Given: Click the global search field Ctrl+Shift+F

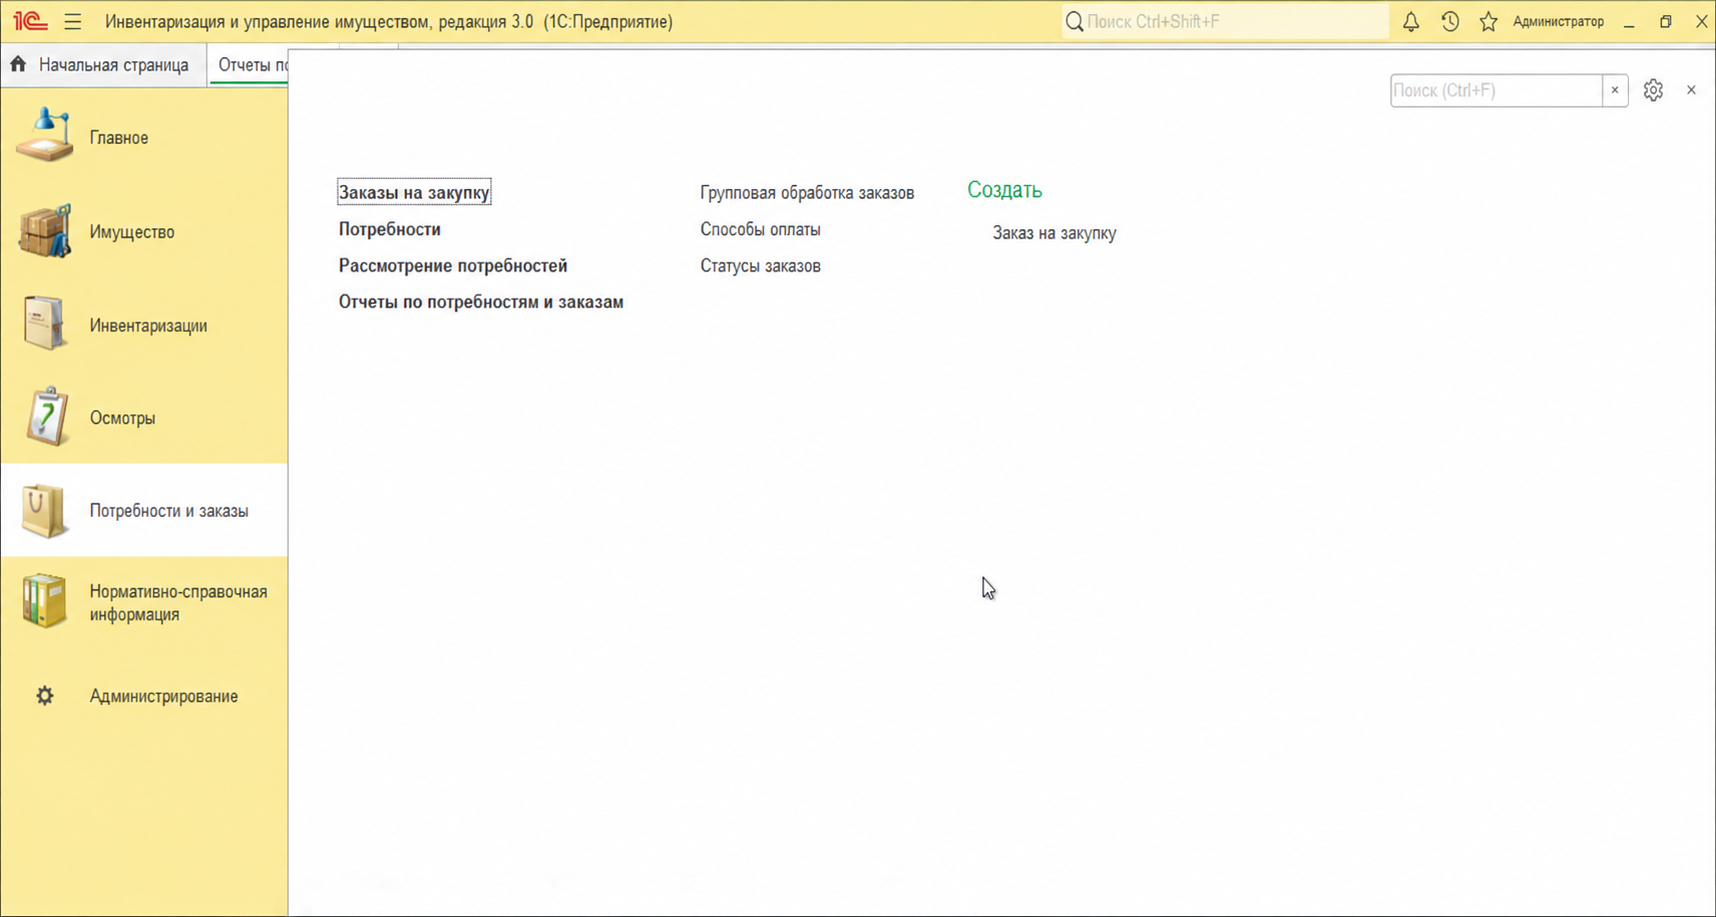Looking at the screenshot, I should tap(1225, 21).
